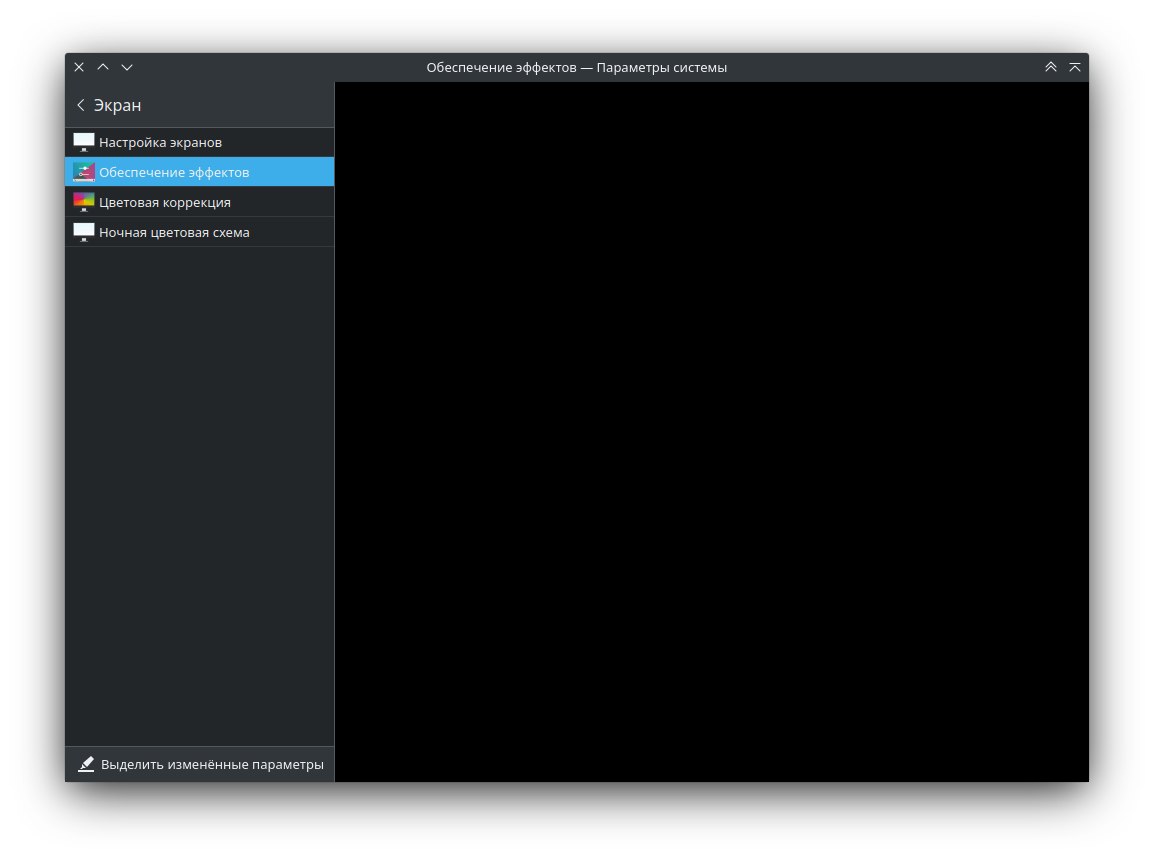Select Обеспечение эффектов entry
The width and height of the screenshot is (1154, 859).
click(199, 172)
